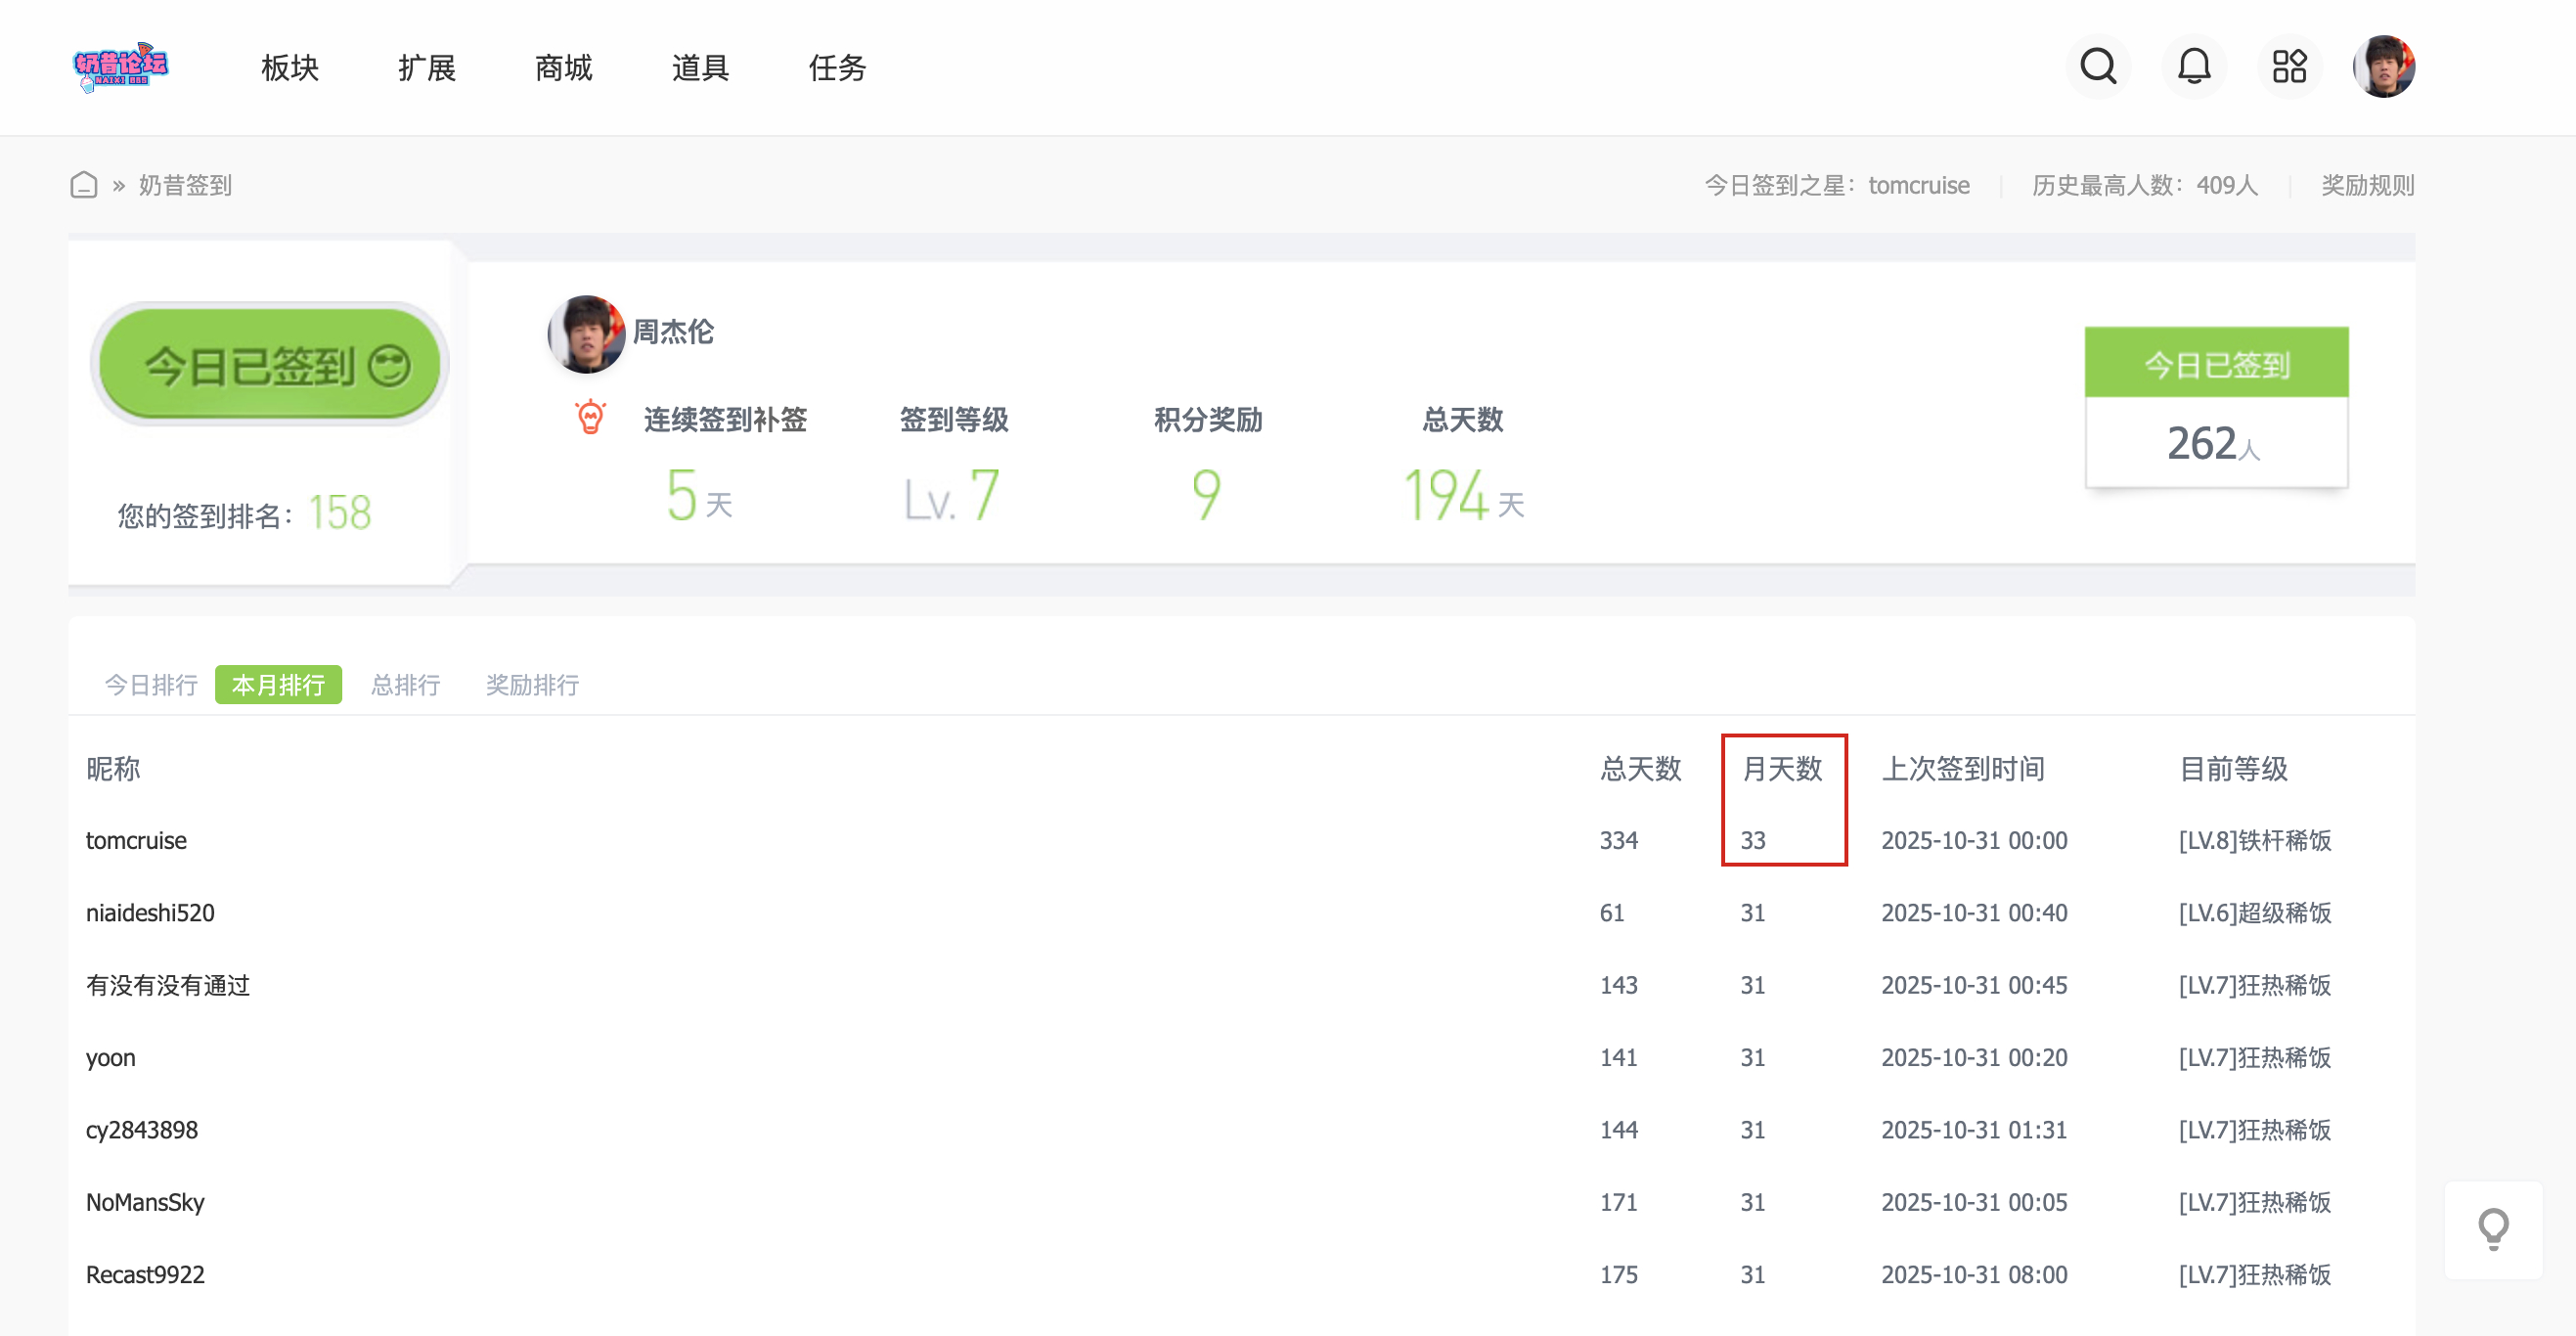This screenshot has height=1336, width=2576.
Task: Open the notification bell
Action: tap(2193, 67)
